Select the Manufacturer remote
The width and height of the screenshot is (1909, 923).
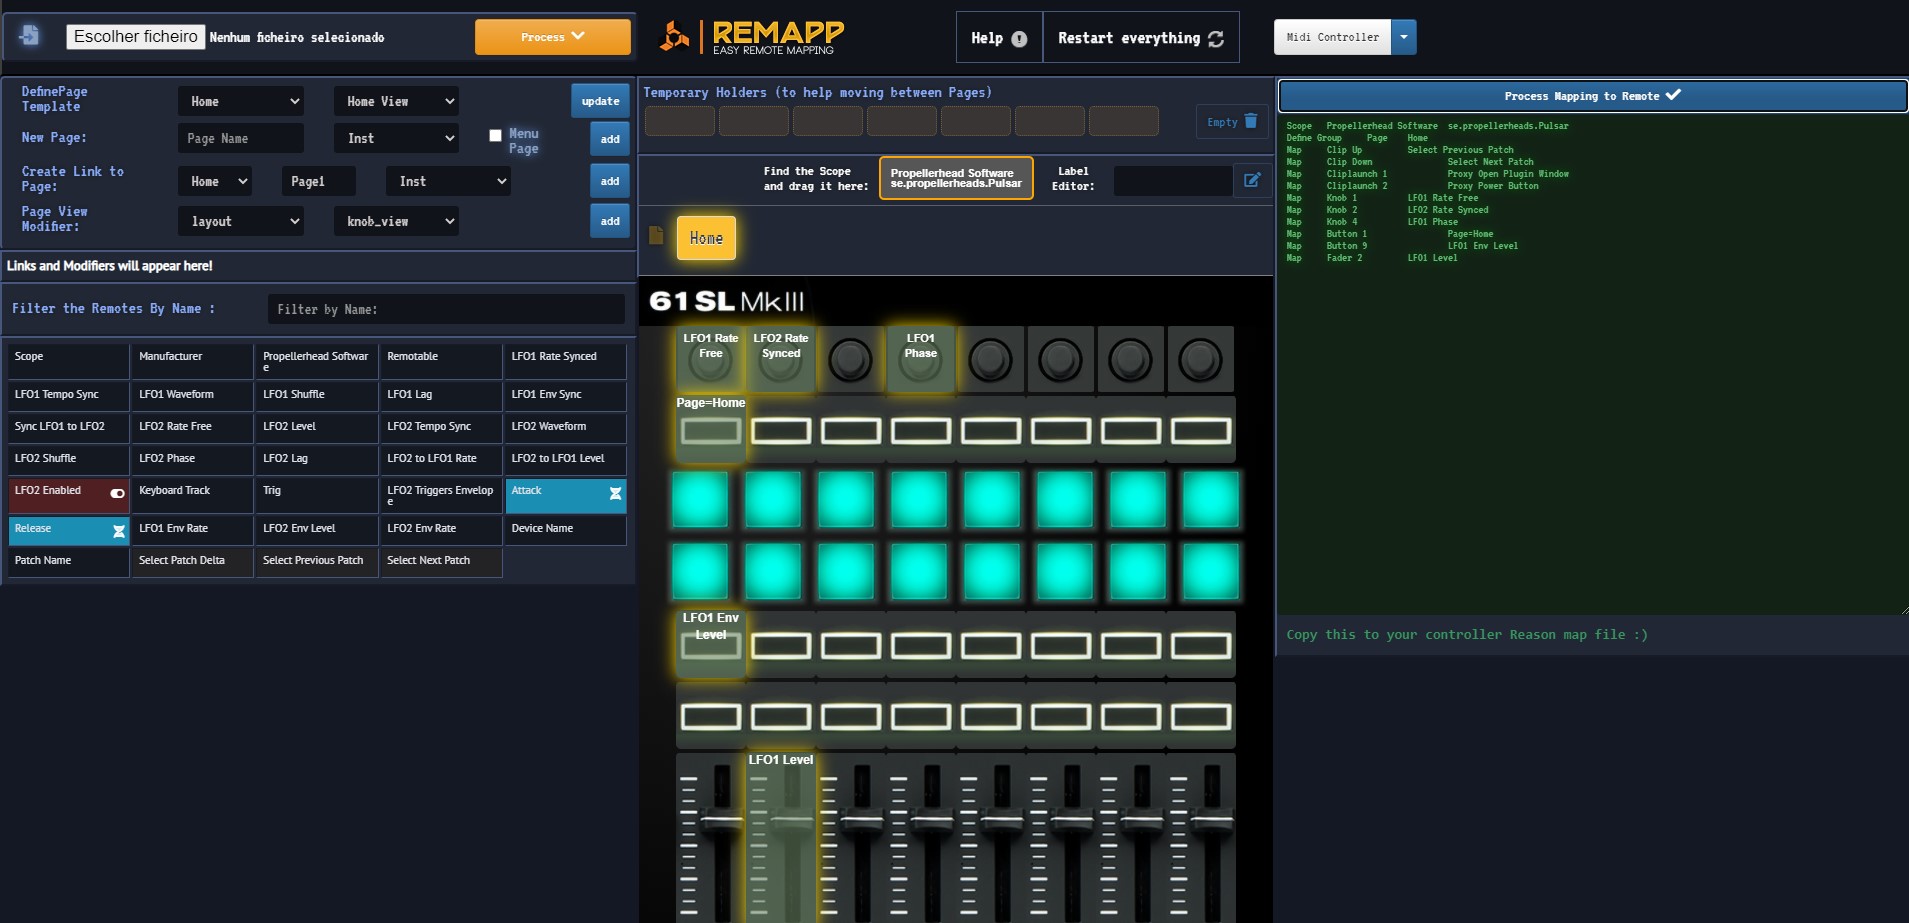coord(191,360)
